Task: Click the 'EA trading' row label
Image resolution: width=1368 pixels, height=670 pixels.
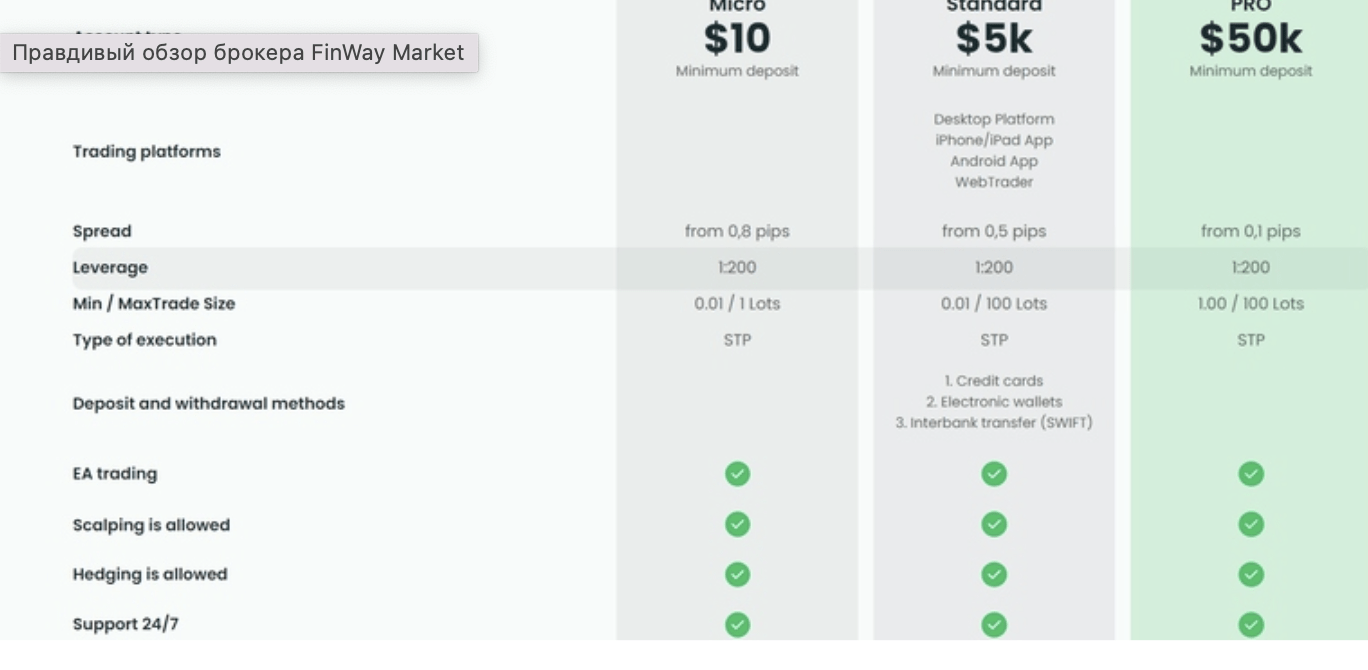Action: point(114,474)
